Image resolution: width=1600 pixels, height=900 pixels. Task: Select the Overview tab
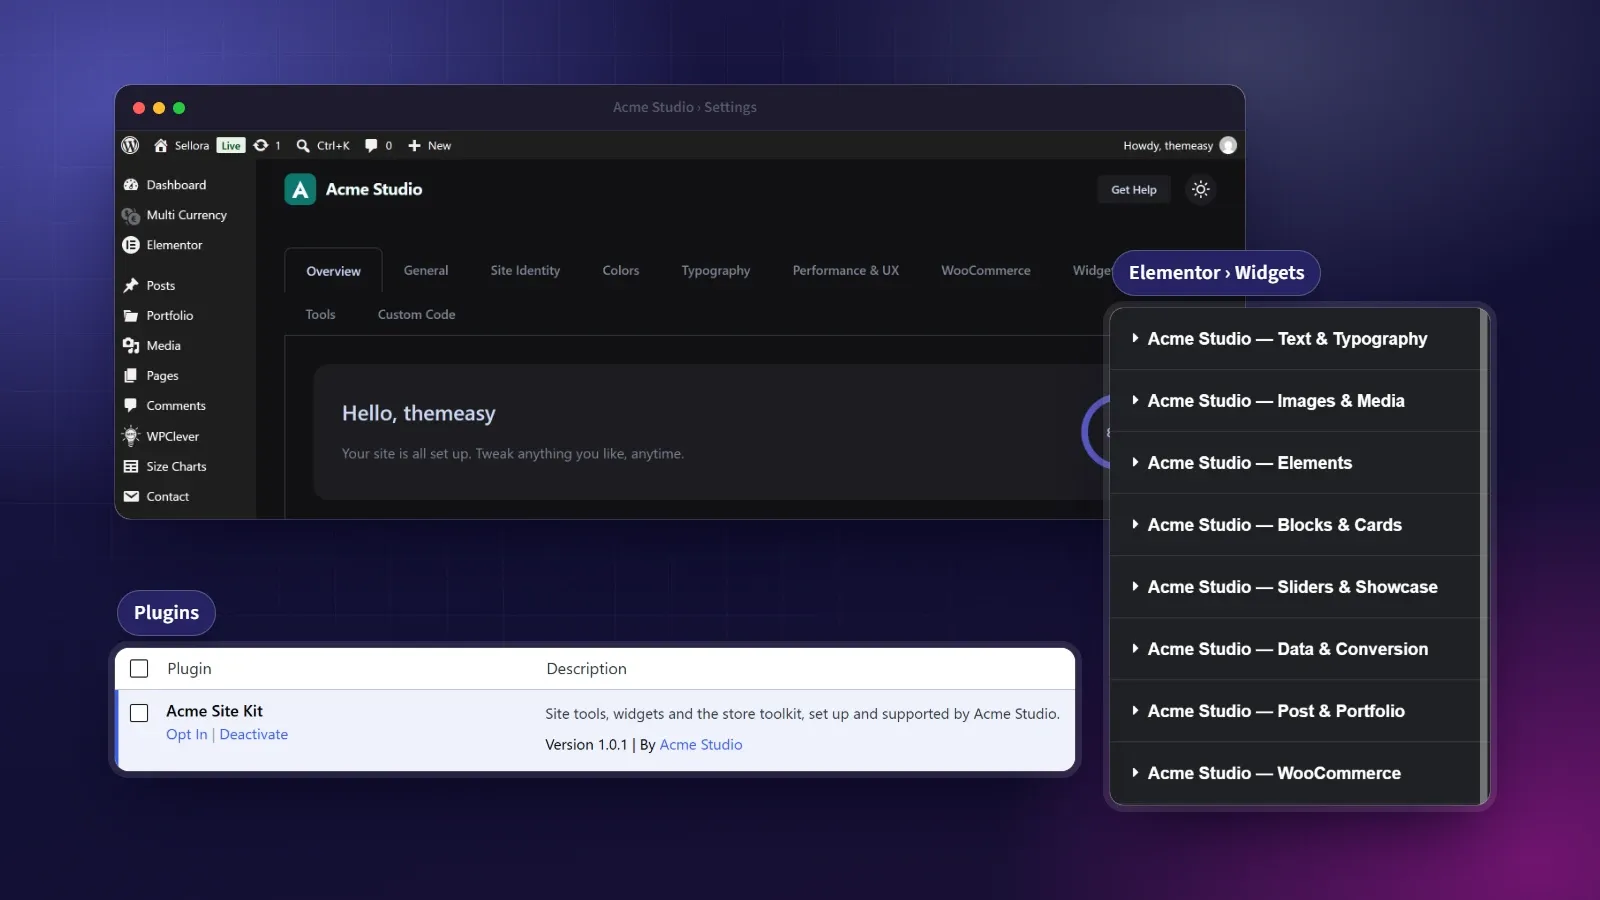(333, 271)
